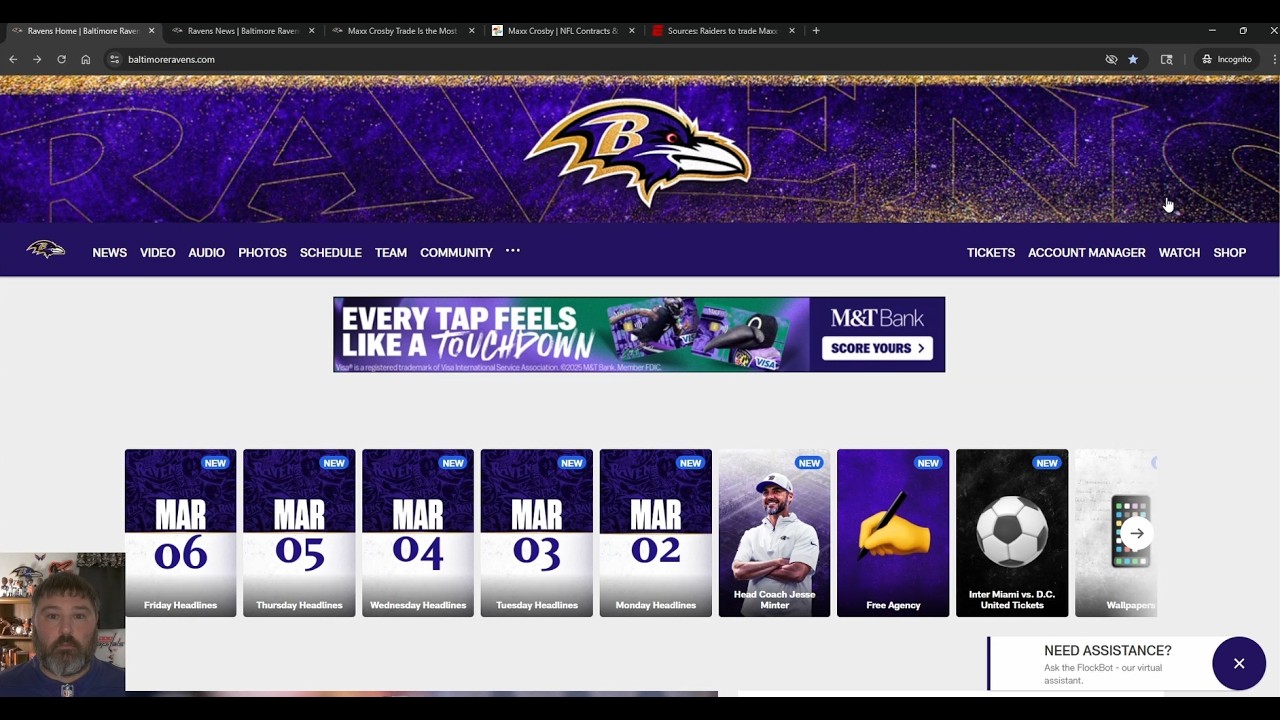1280x720 pixels.
Task: Close the Maxx Crosby NFL Contracts tab
Action: click(632, 31)
